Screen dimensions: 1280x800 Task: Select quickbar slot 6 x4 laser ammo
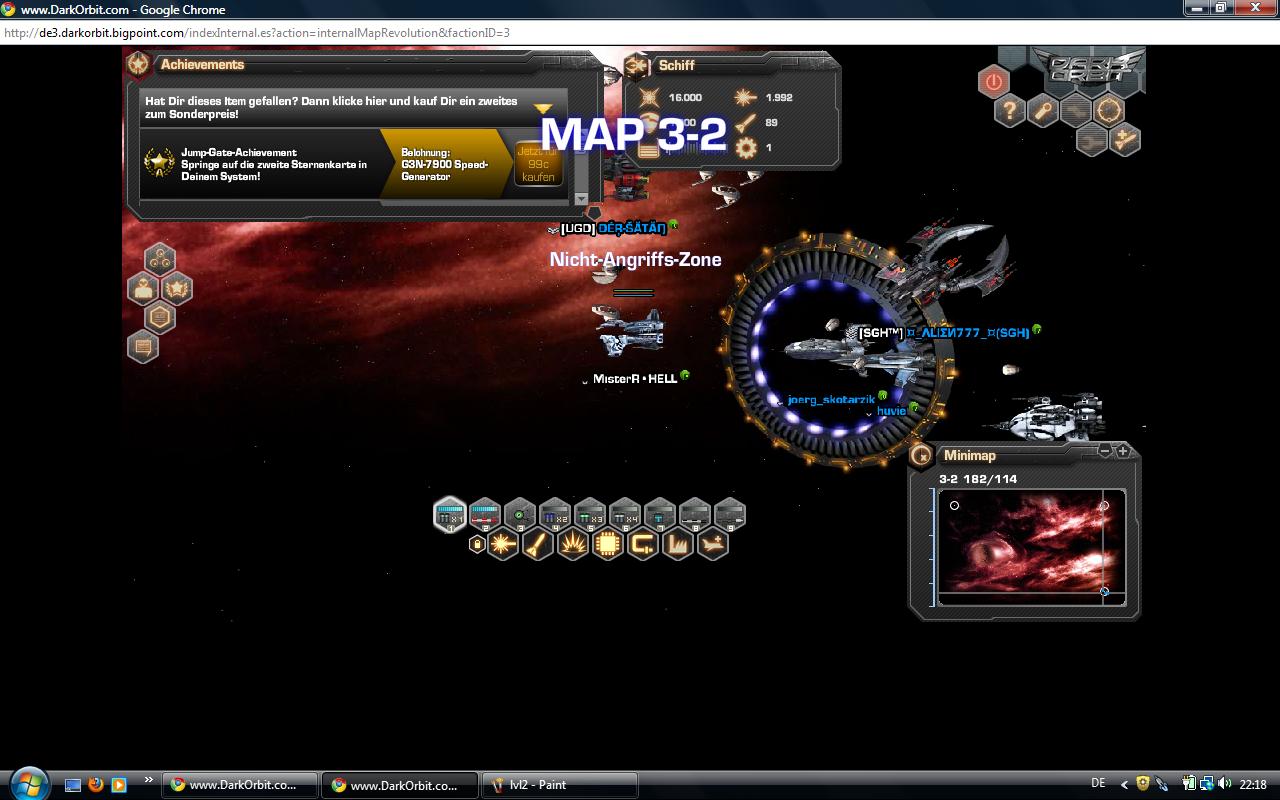pyautogui.click(x=625, y=514)
